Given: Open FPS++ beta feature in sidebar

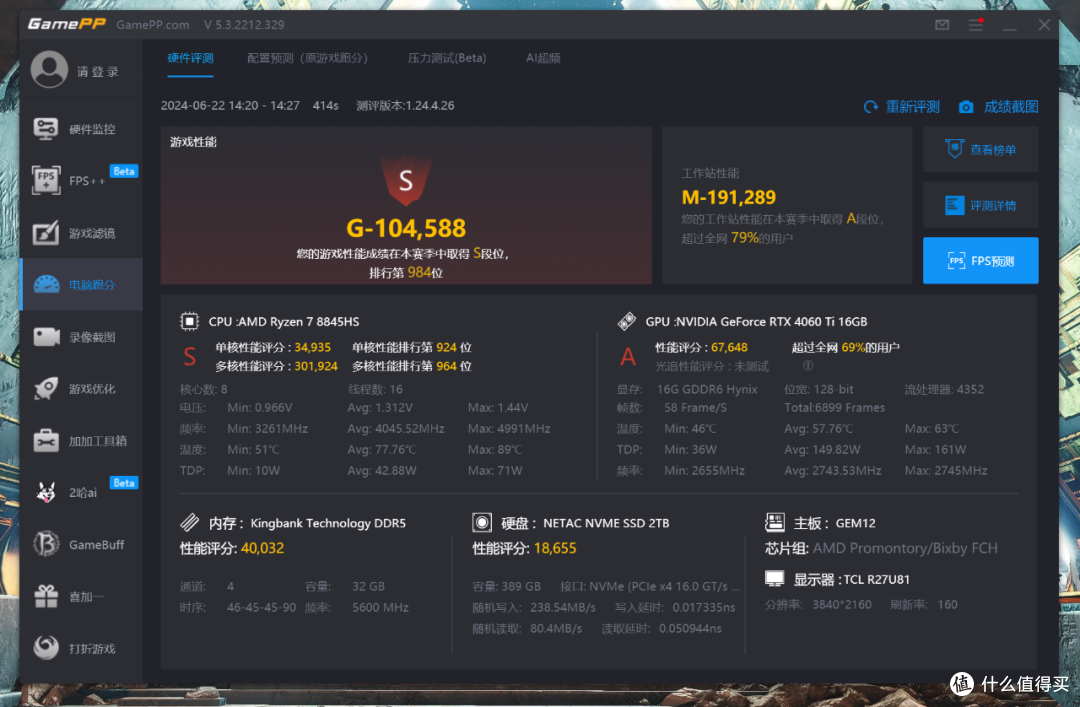Looking at the screenshot, I should [x=81, y=181].
